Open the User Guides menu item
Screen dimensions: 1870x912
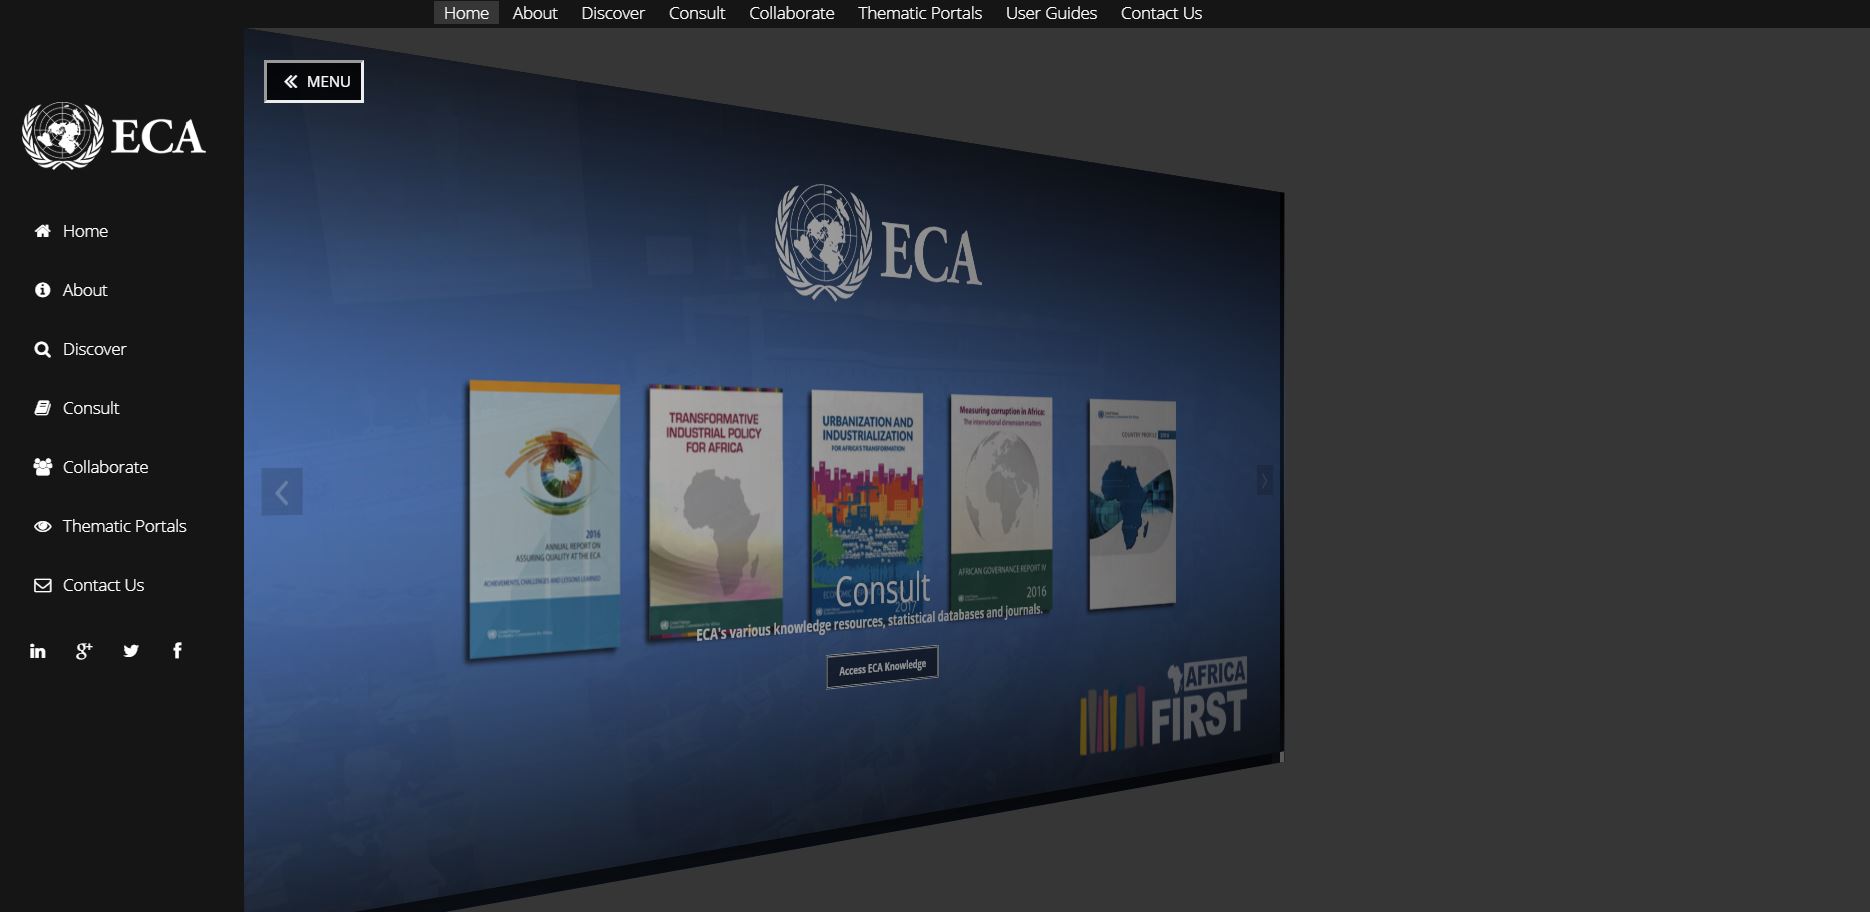pos(1050,13)
